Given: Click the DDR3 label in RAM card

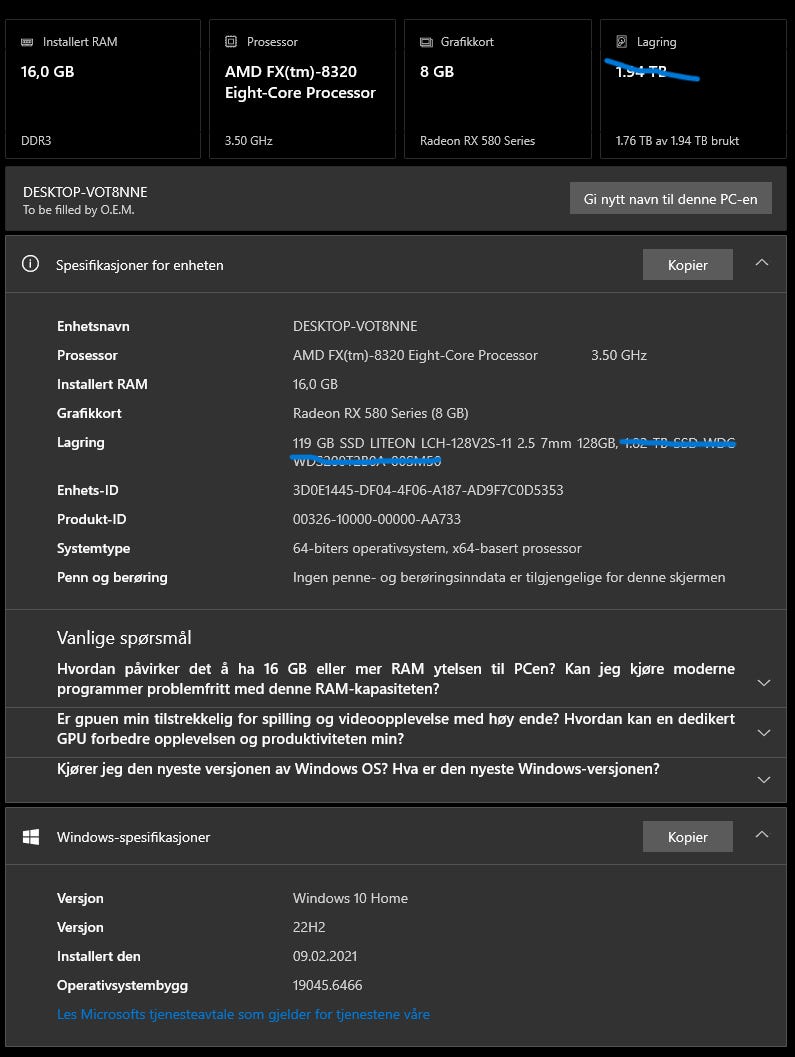Looking at the screenshot, I should coord(36,141).
